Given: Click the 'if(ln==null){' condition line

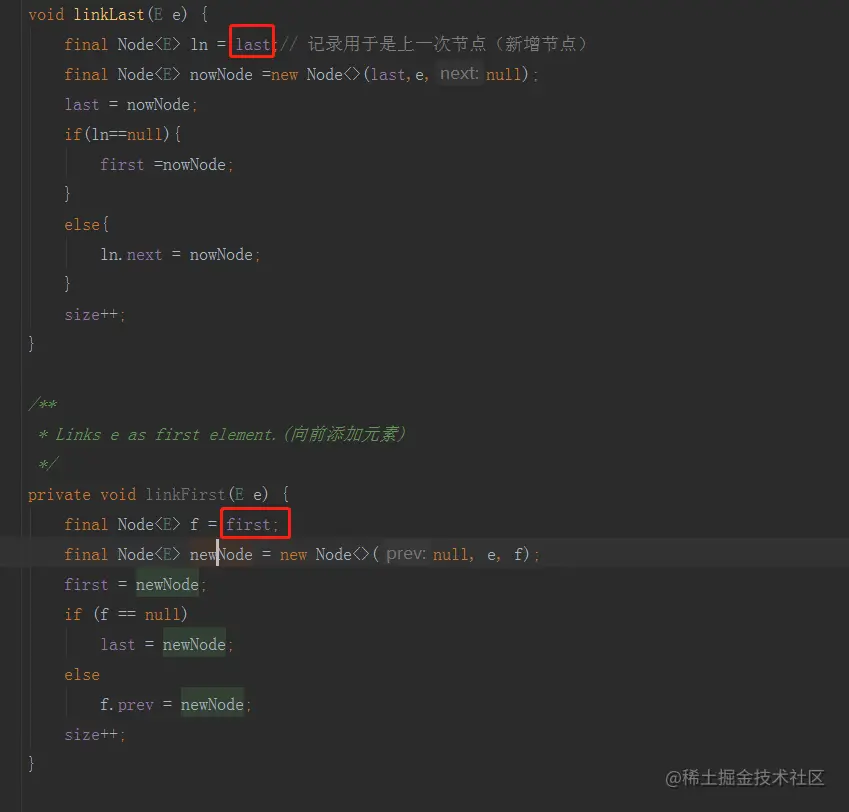Looking at the screenshot, I should (x=123, y=134).
